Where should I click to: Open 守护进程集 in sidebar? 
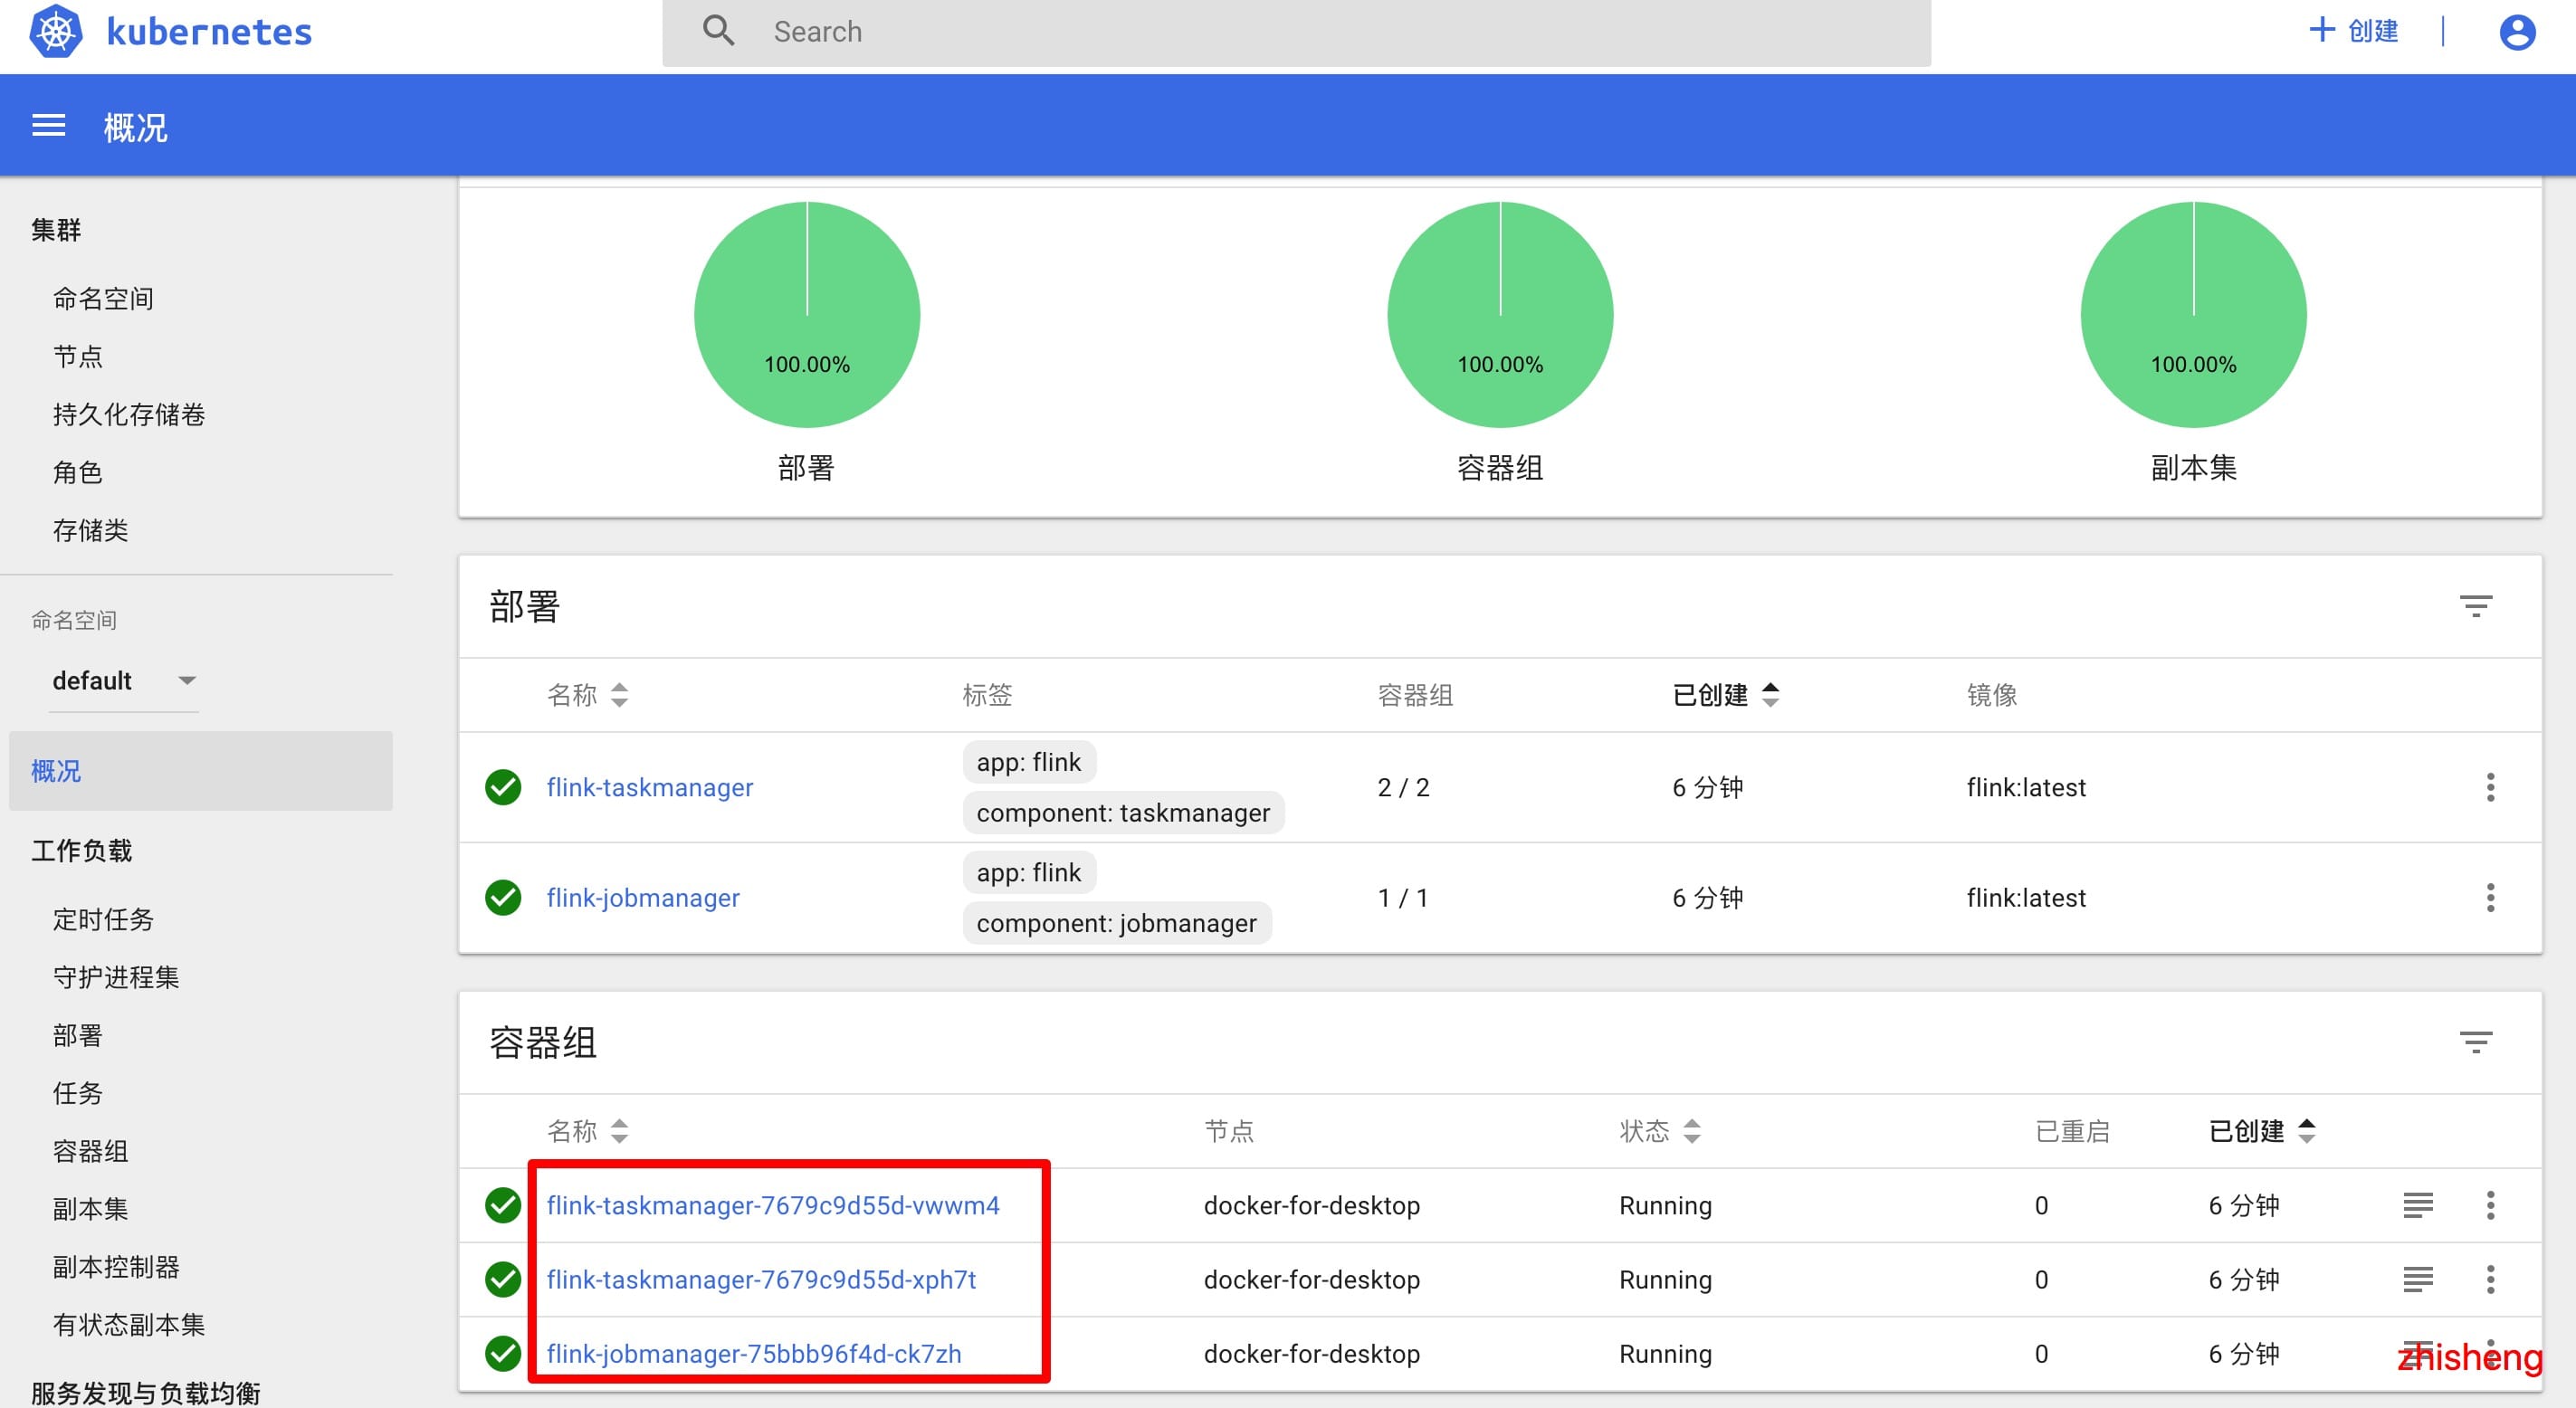[116, 977]
